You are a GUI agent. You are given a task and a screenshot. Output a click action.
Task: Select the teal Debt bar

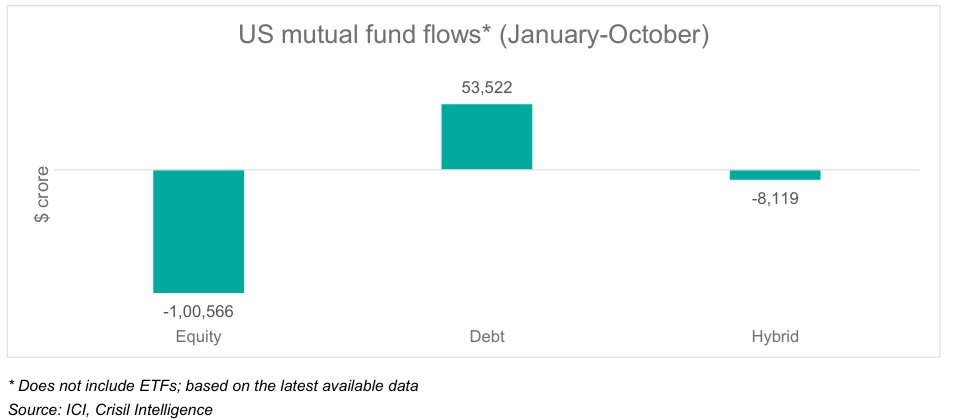point(487,137)
